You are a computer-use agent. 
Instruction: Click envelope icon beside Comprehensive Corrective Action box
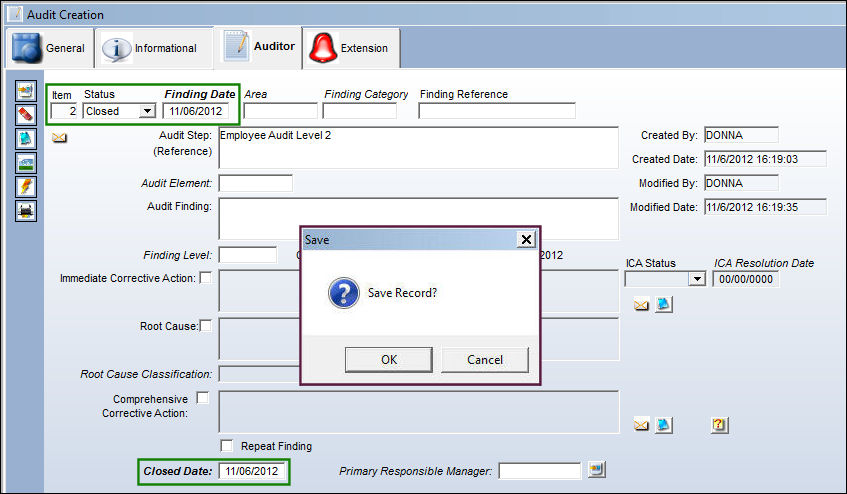coord(641,425)
